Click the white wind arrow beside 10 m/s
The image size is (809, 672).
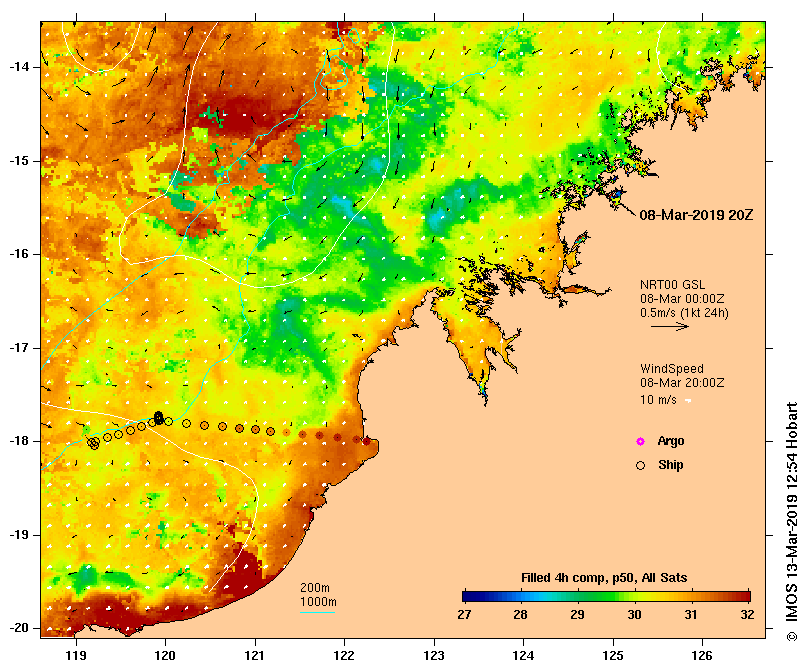click(x=688, y=401)
